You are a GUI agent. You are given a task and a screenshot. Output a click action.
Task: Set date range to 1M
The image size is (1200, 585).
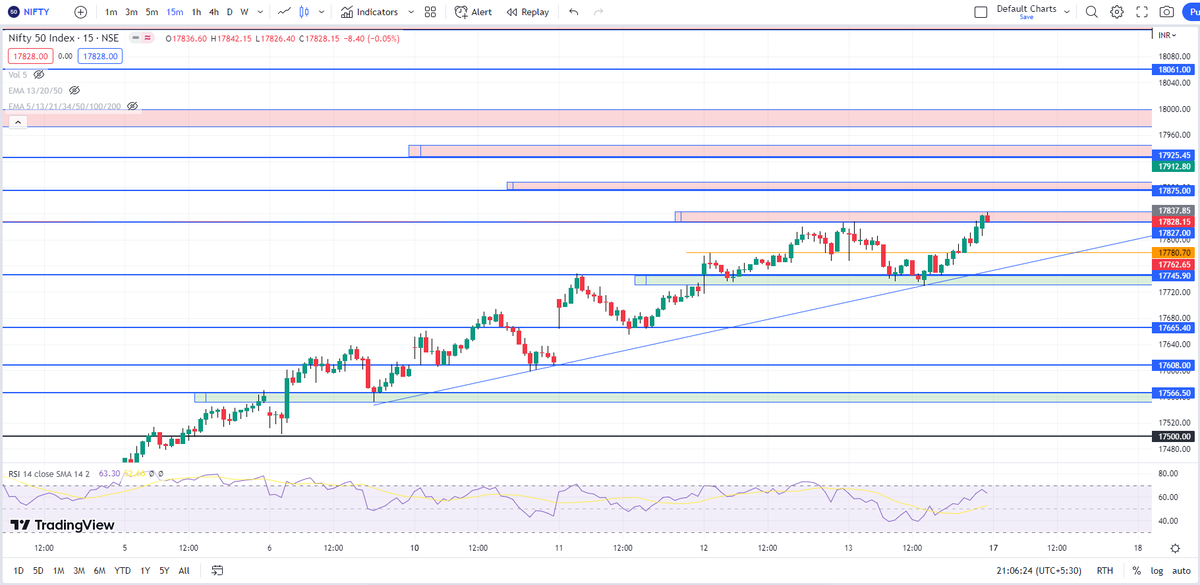(59, 571)
